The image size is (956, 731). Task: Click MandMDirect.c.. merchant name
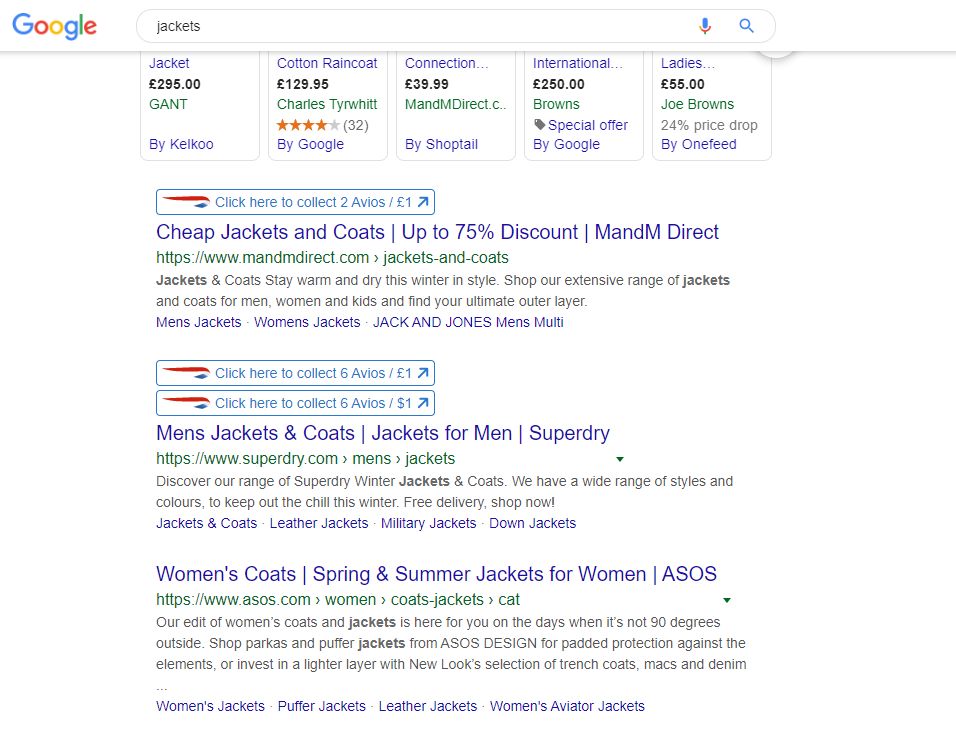tap(455, 104)
